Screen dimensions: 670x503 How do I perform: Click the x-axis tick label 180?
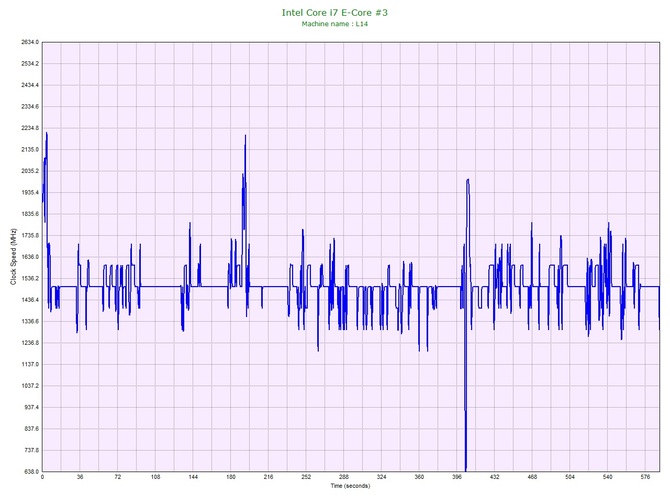pos(231,477)
